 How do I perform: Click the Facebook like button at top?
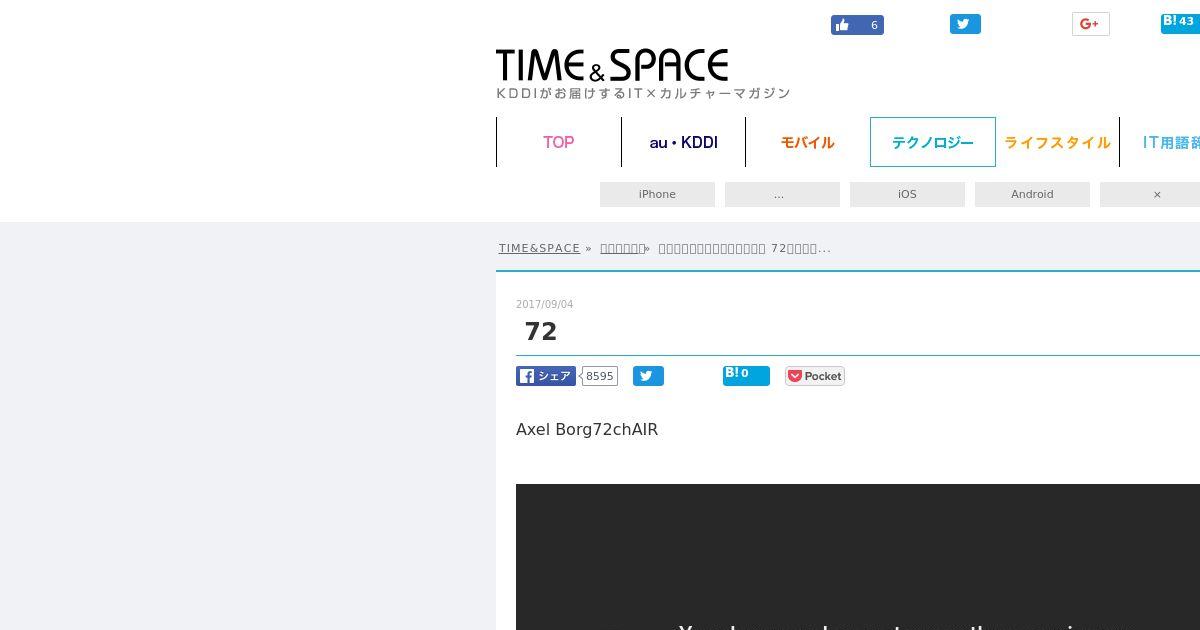[857, 25]
